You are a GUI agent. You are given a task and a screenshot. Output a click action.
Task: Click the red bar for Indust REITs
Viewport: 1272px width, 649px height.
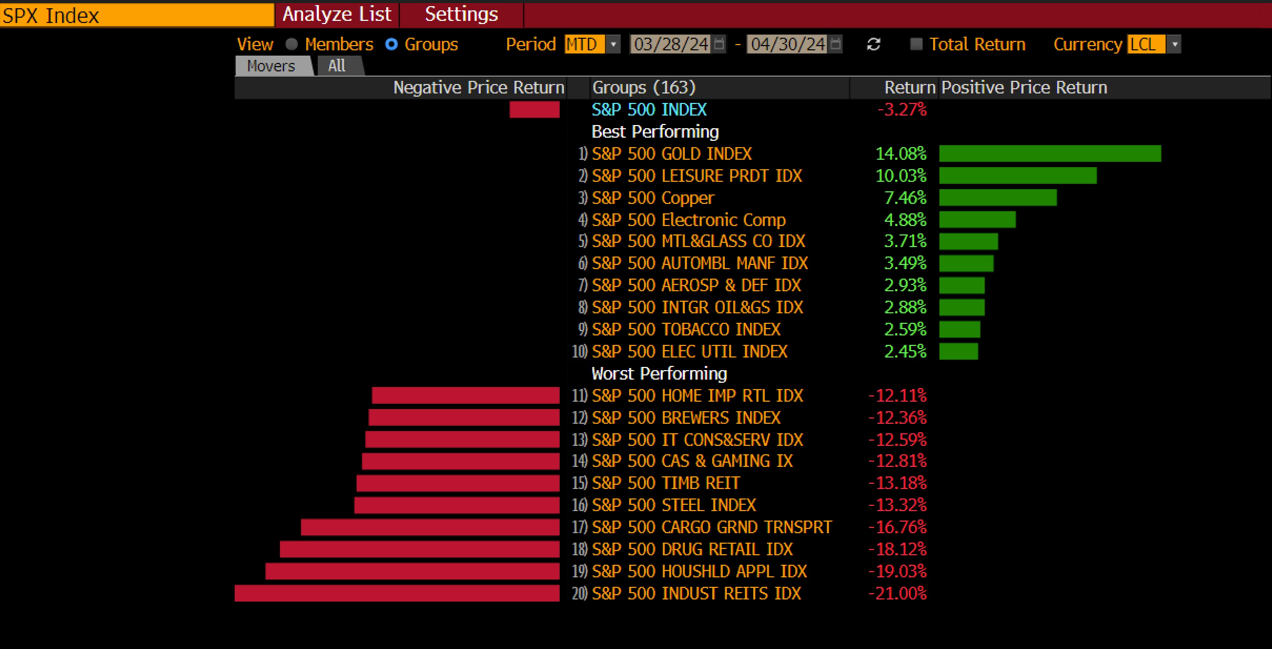pyautogui.click(x=397, y=593)
